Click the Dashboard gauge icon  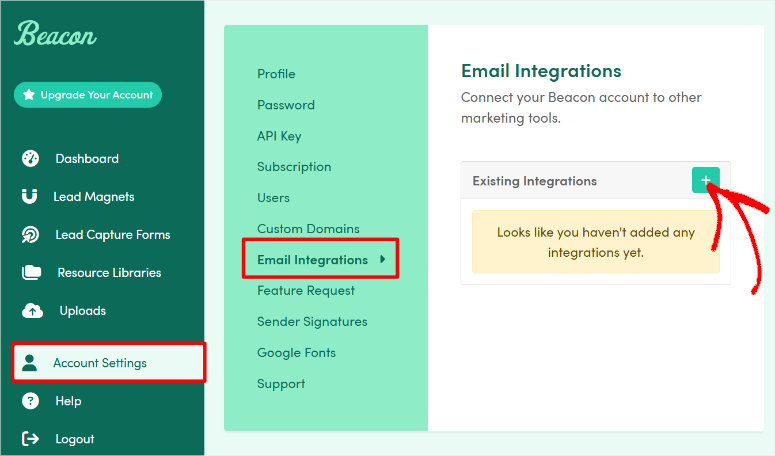pos(31,159)
